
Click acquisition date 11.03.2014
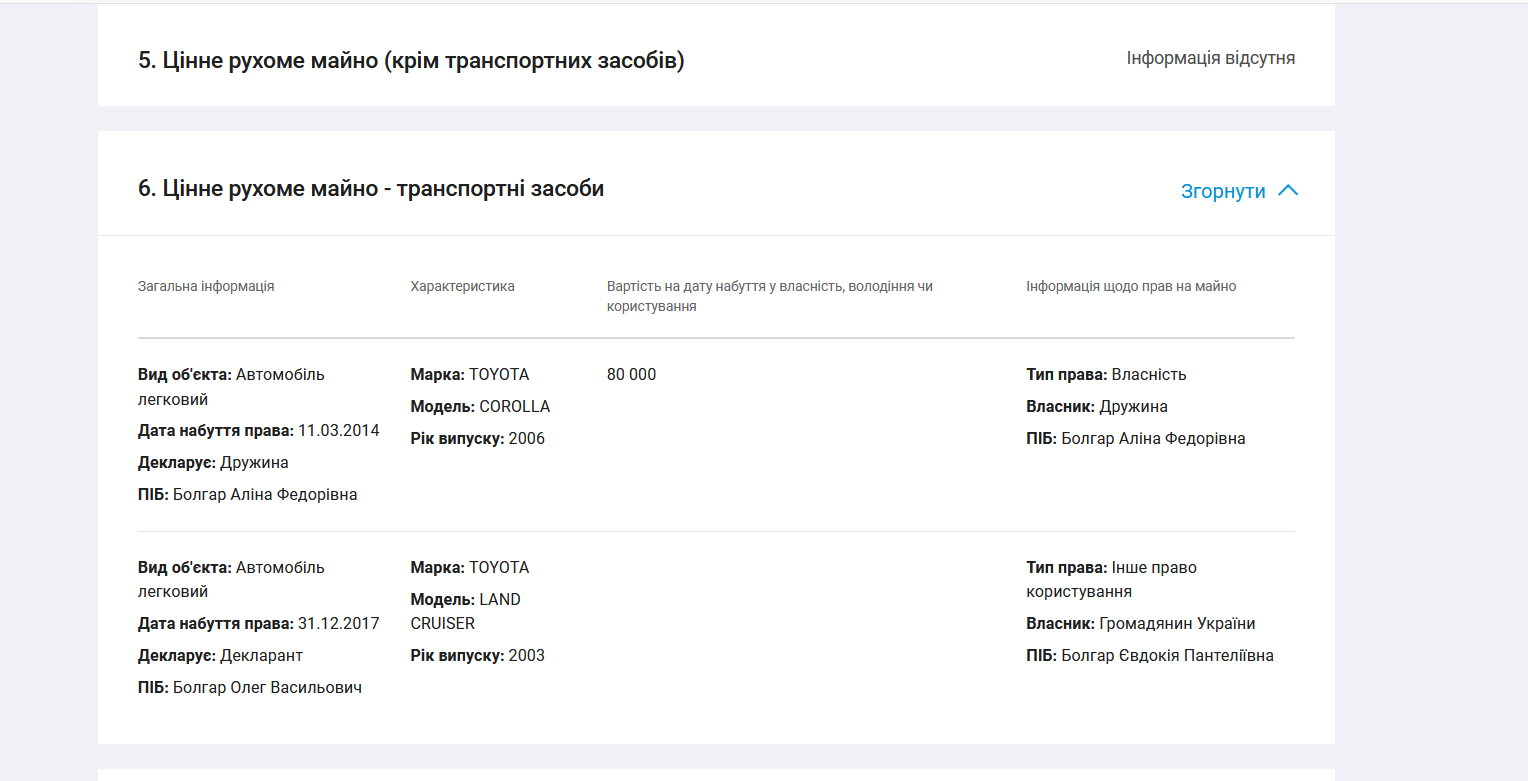(x=338, y=430)
